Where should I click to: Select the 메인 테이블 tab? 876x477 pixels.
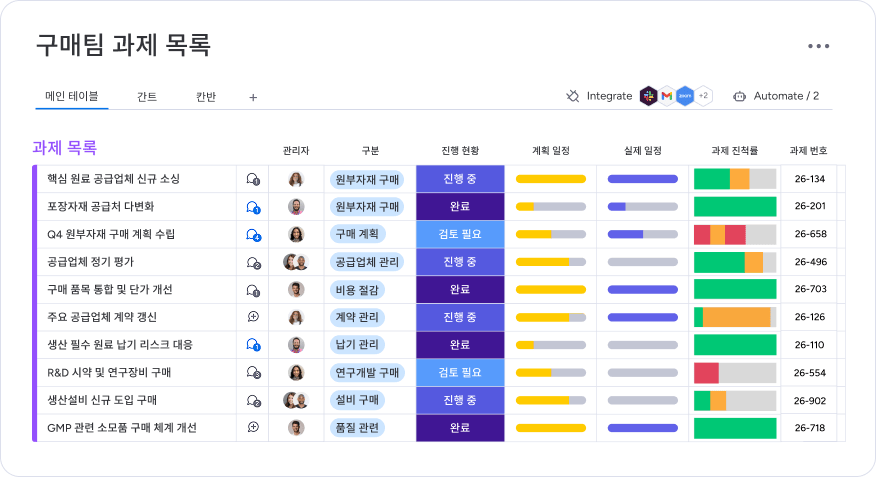click(x=72, y=96)
